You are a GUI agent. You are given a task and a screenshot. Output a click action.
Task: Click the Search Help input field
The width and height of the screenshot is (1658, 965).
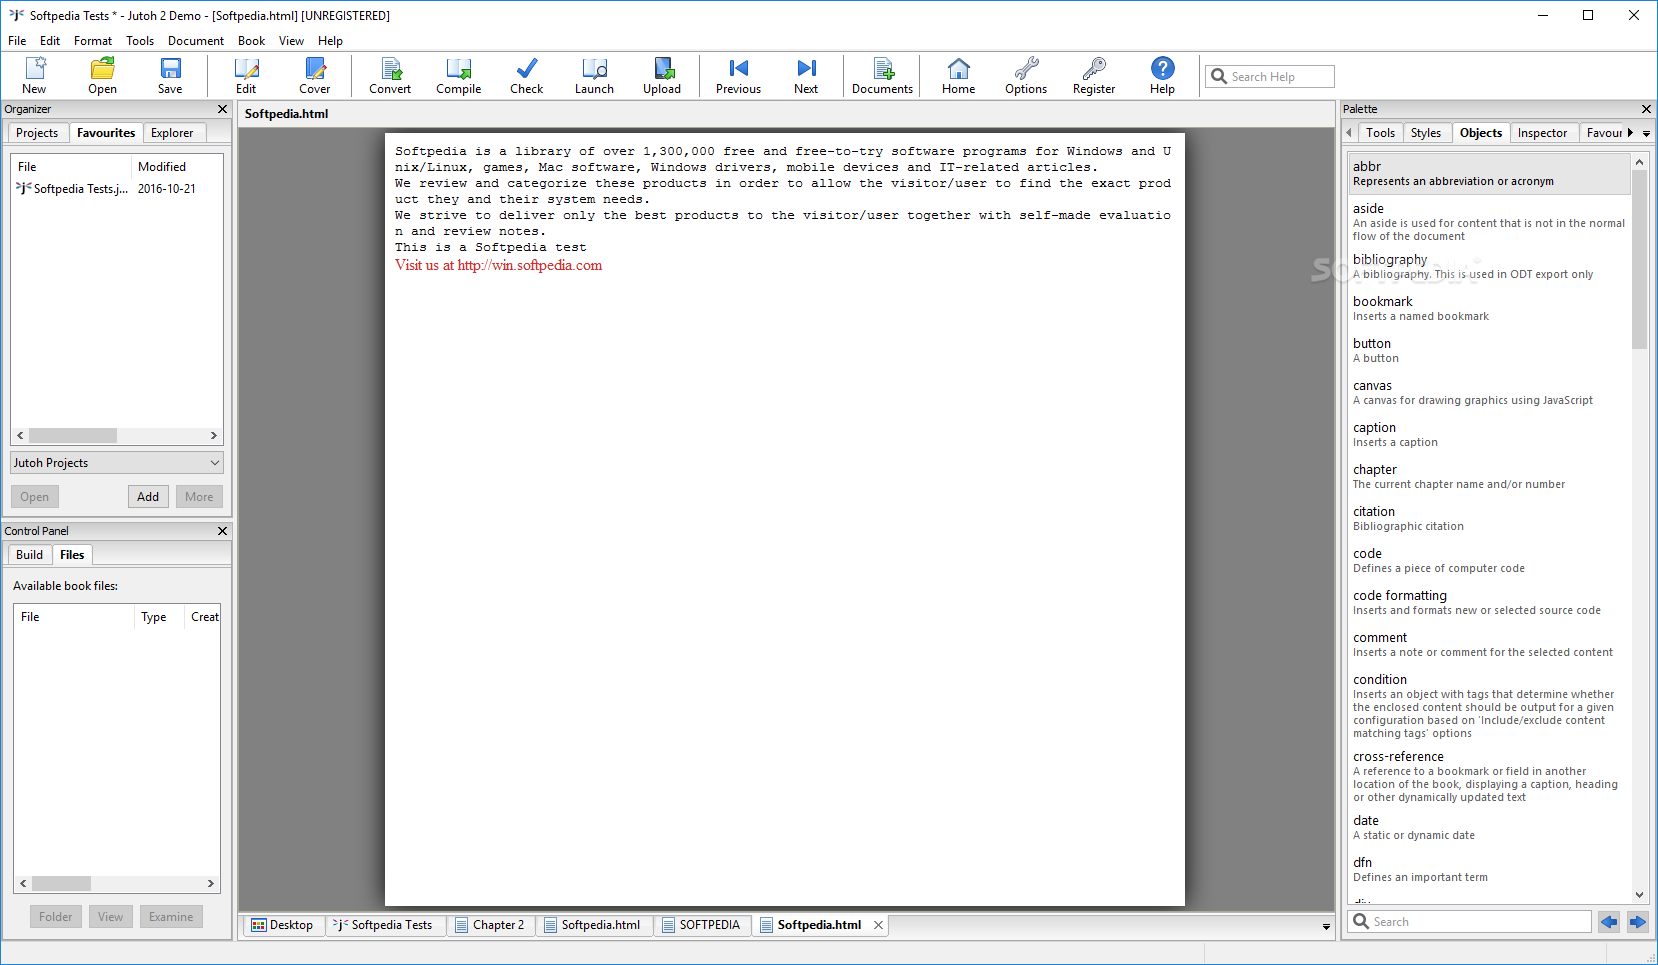click(x=1270, y=77)
